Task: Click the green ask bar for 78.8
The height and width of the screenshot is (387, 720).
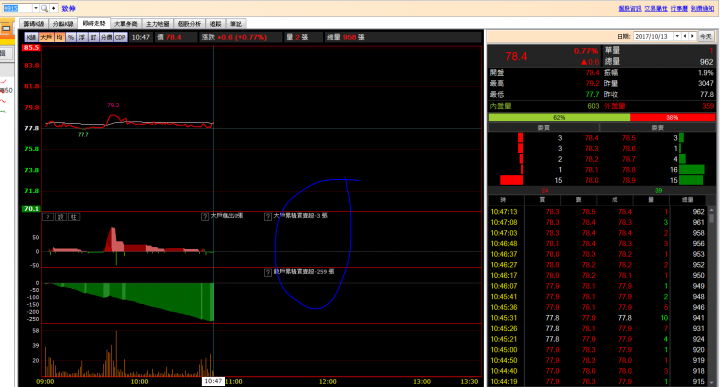Action: pyautogui.click(x=692, y=170)
